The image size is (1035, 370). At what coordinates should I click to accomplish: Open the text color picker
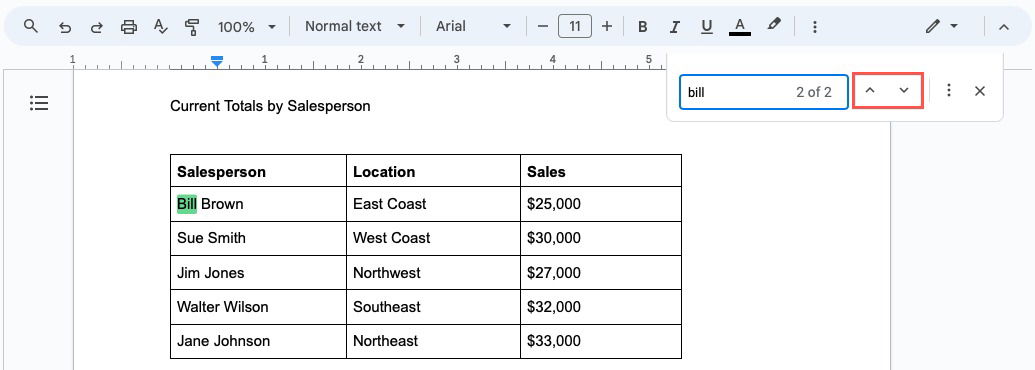pyautogui.click(x=740, y=27)
